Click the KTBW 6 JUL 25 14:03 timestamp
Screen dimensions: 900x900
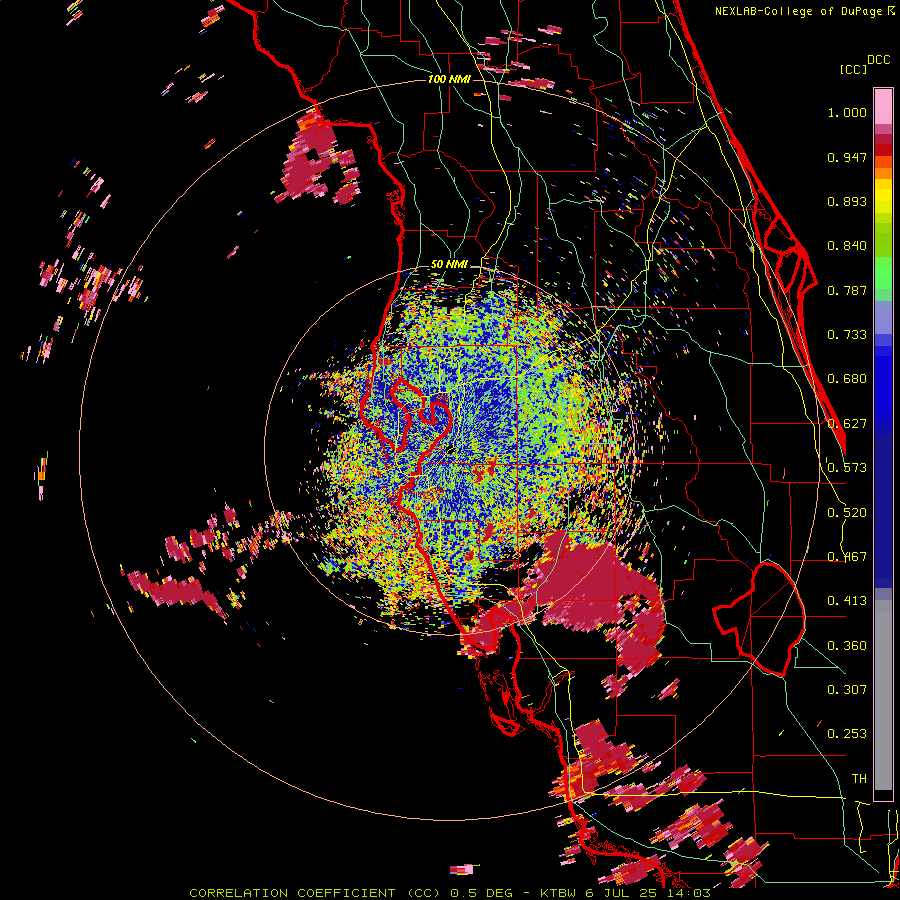point(625,893)
